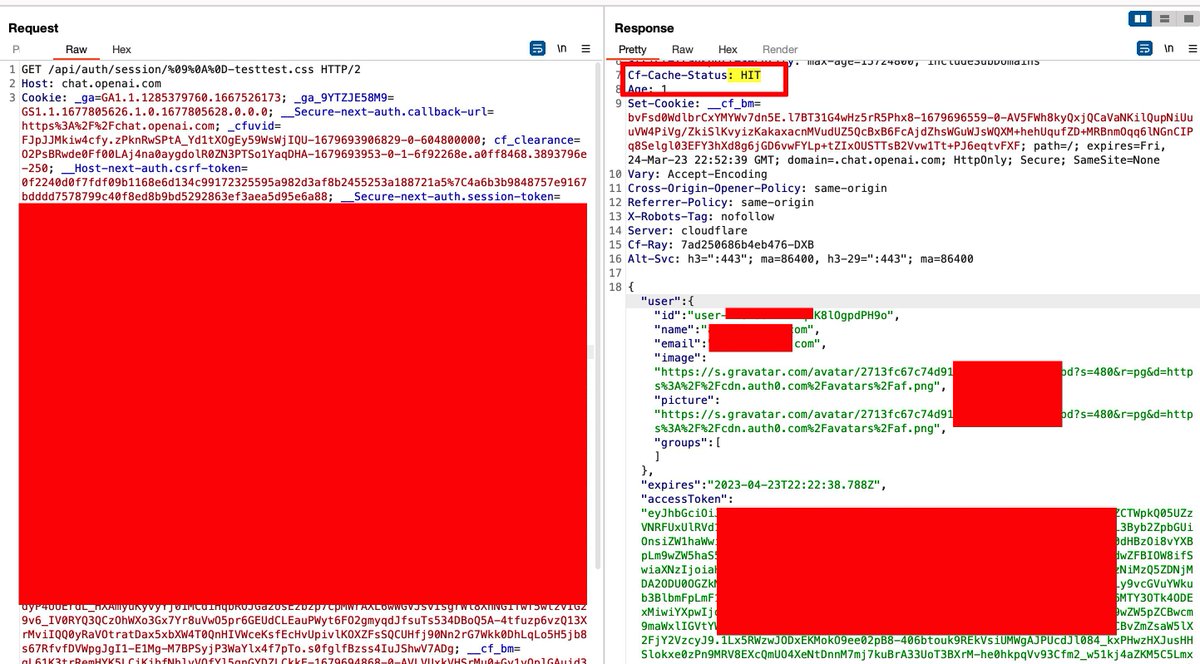This screenshot has width=1200, height=664.
Task: Click the 'Referrer-Policy: same-origin' header line
Action: tap(721, 202)
